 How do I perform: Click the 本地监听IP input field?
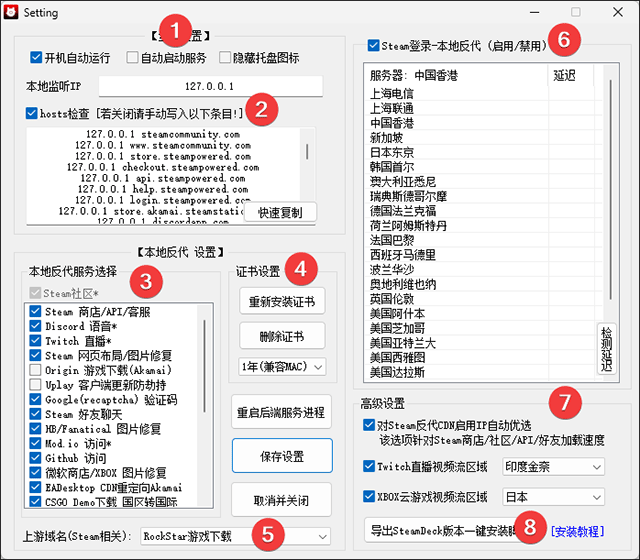click(211, 86)
